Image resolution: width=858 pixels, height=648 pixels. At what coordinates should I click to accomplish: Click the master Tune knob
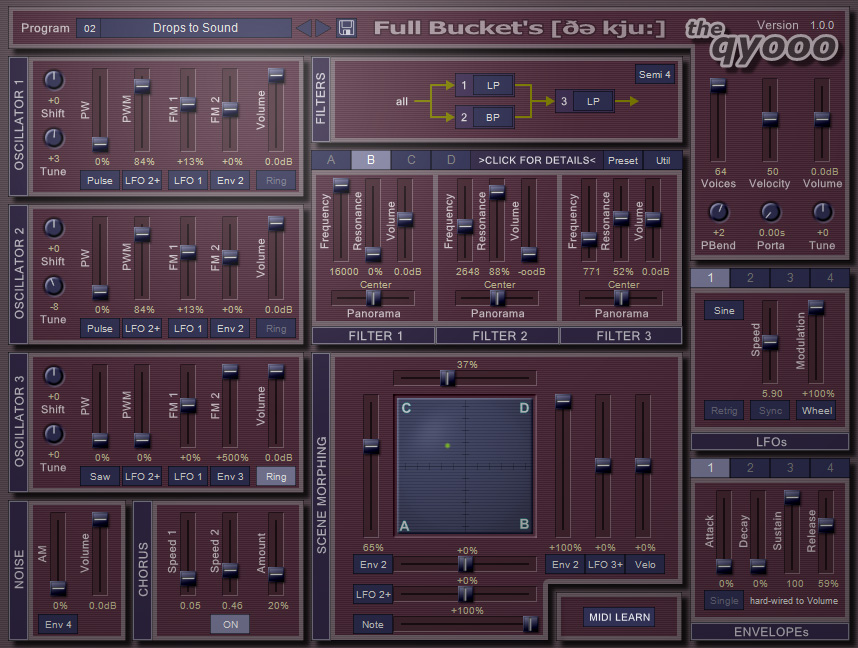[x=822, y=211]
